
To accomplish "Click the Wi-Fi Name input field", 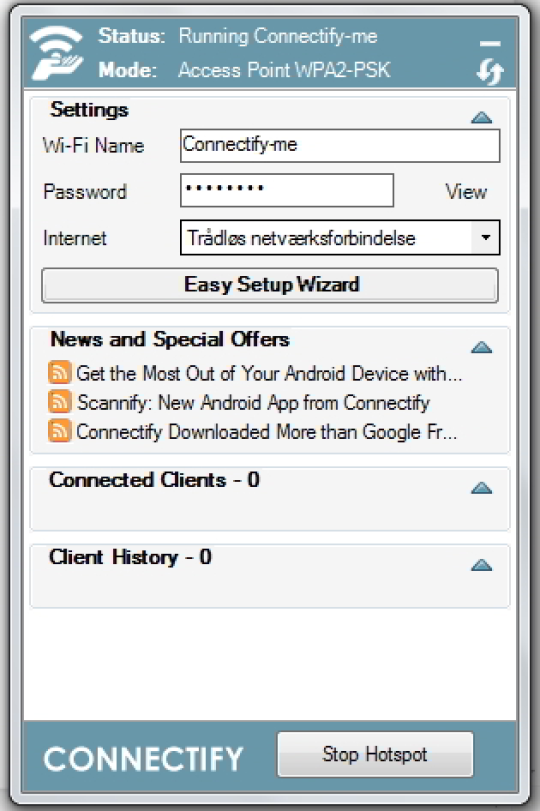I will pos(340,146).
